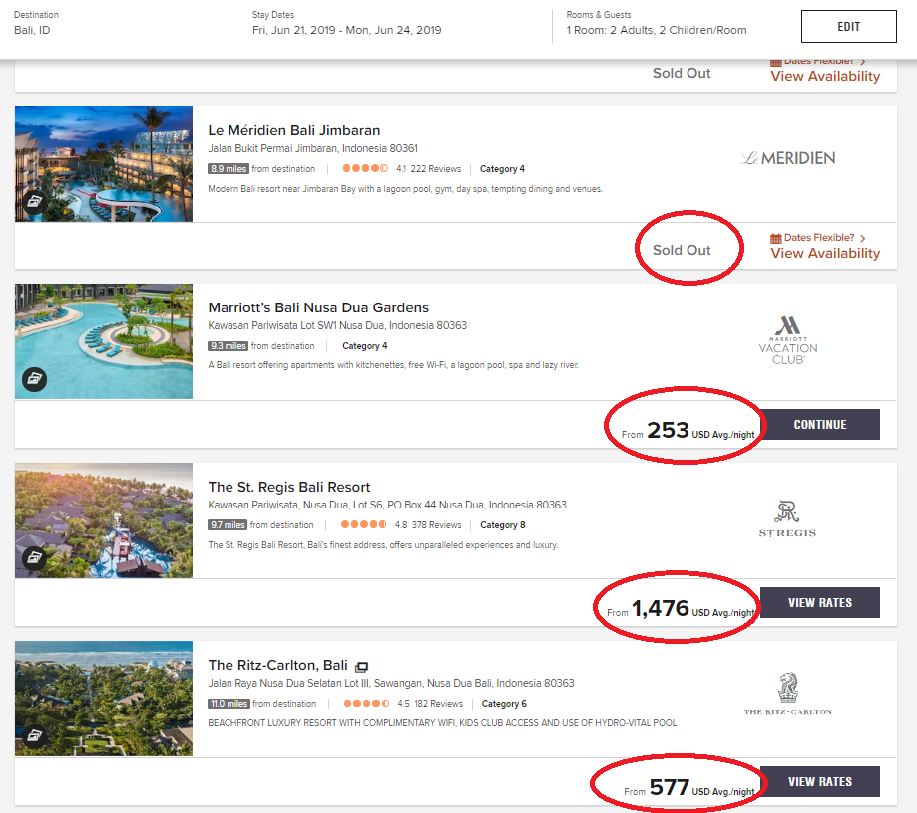Expand Dates Flexible chevron for Le Méridien

point(863,238)
